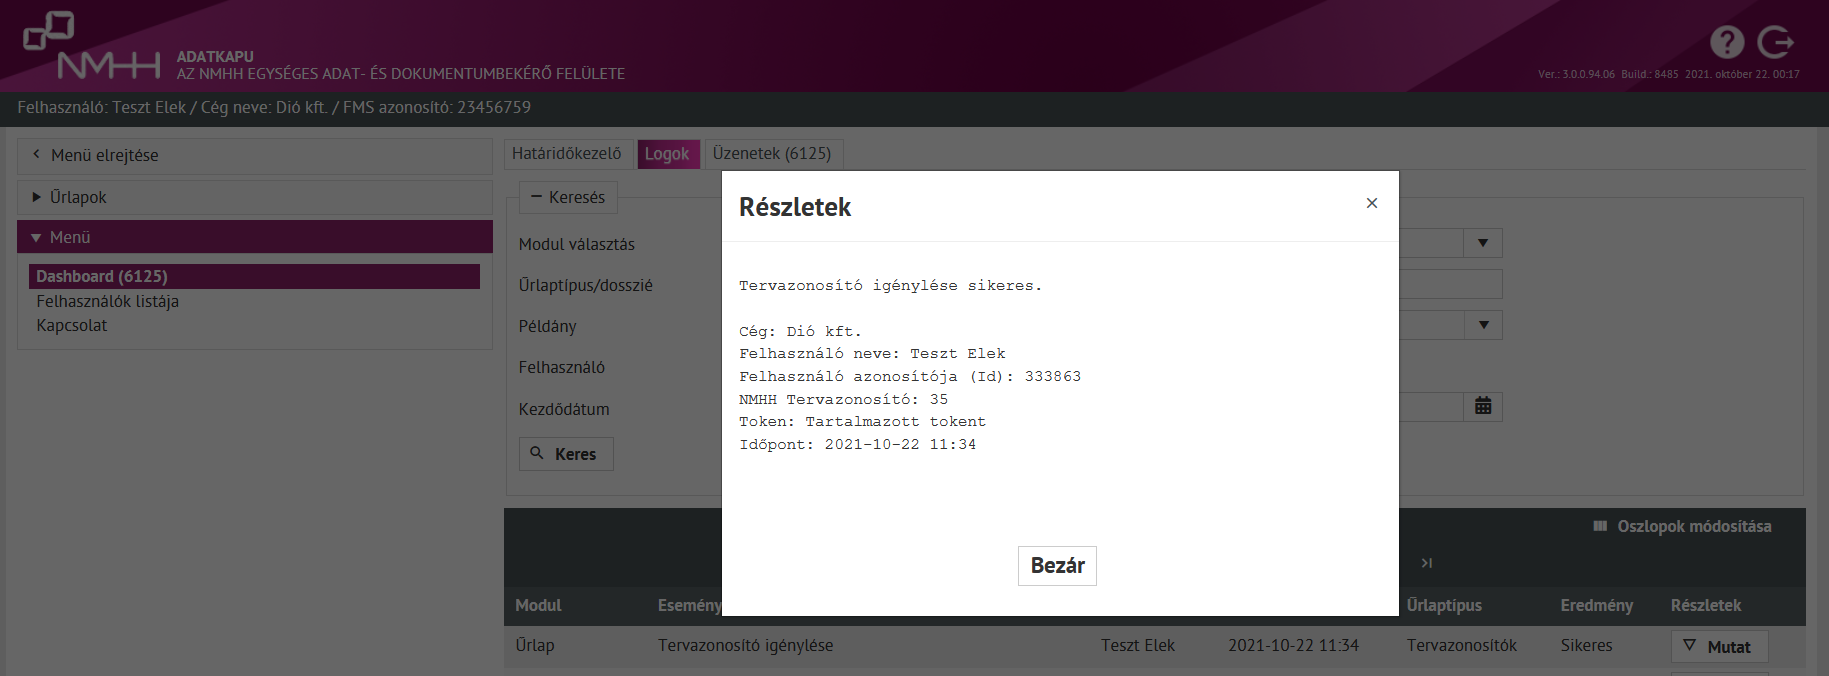Close the Részletek dialog with X
1829x676 pixels.
pos(1372,203)
